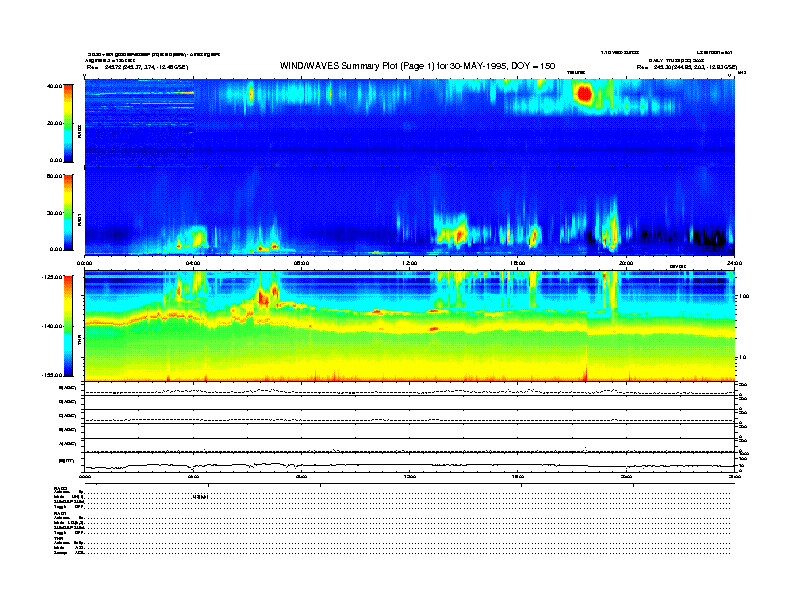Click the 10 tick label right of TNR panel
This screenshot has height=612, width=792.
(742, 358)
